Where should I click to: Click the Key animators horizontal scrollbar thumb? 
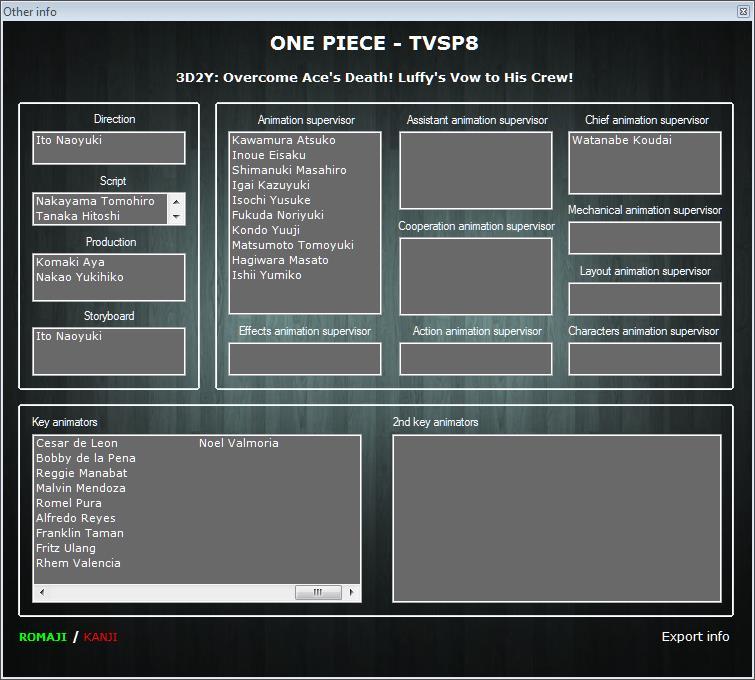pyautogui.click(x=318, y=592)
